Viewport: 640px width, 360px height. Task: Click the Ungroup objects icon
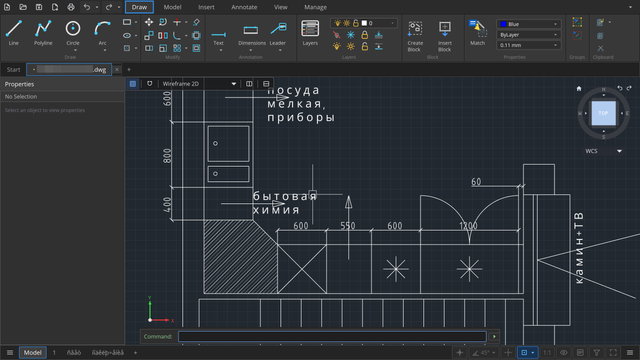click(x=577, y=36)
